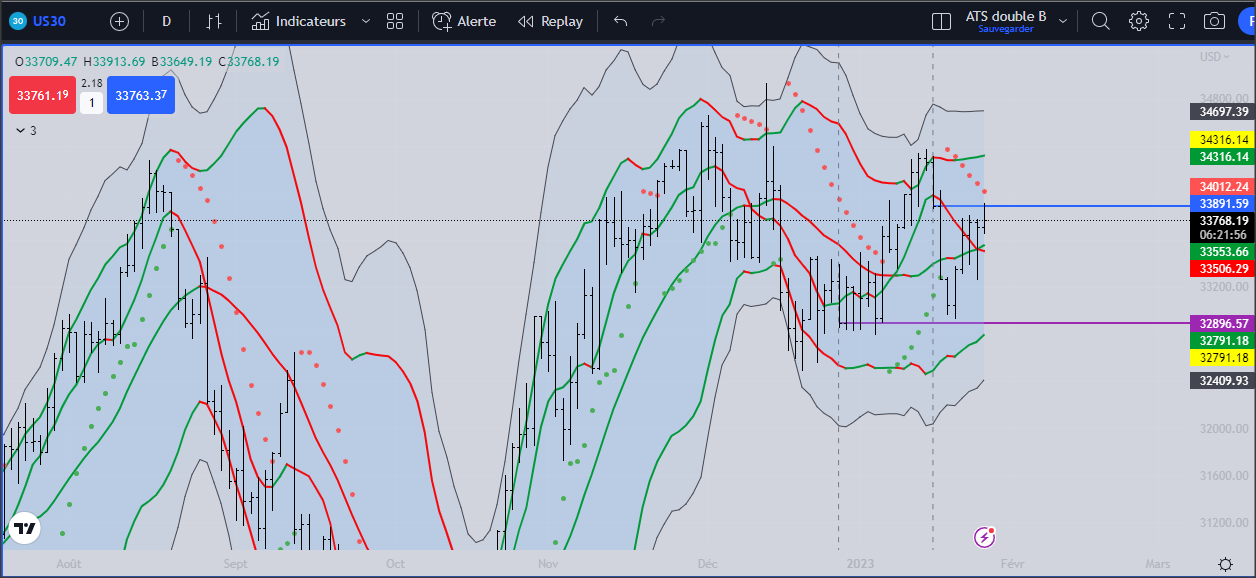Edit the order quantity field showing 1
This screenshot has width=1256, height=578.
click(91, 103)
